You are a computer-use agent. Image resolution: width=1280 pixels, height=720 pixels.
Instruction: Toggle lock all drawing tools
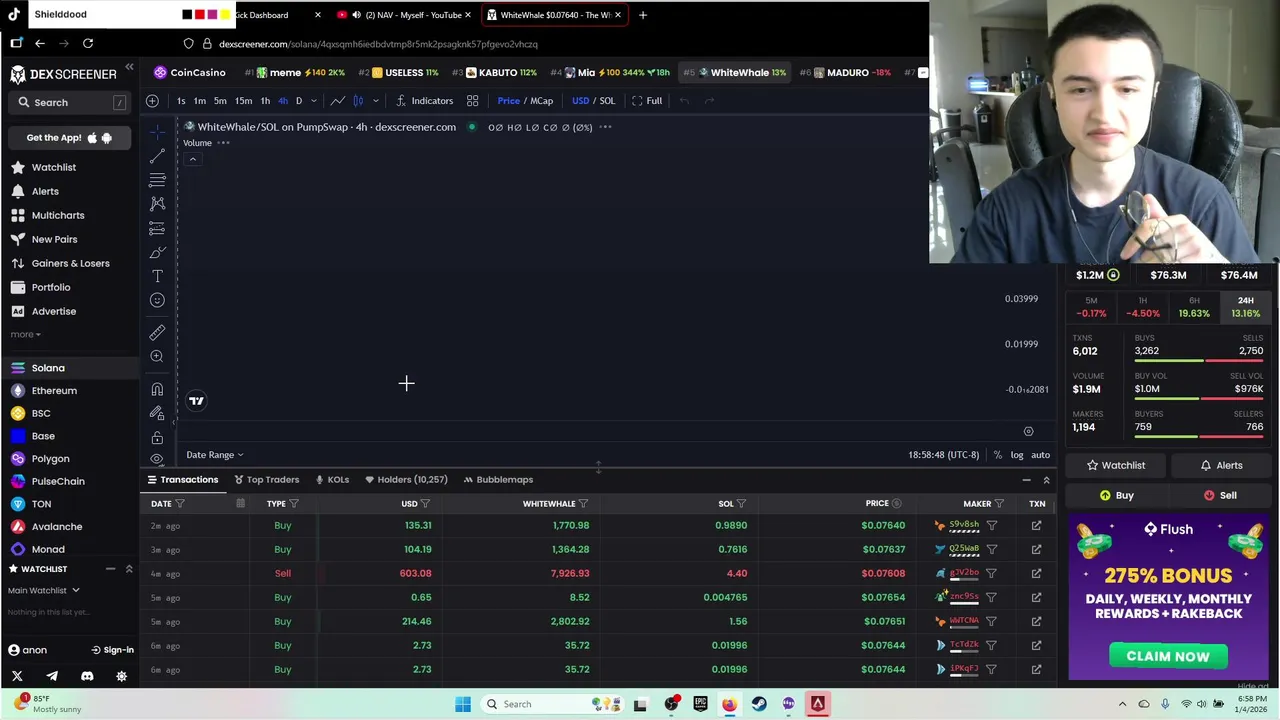click(x=157, y=438)
